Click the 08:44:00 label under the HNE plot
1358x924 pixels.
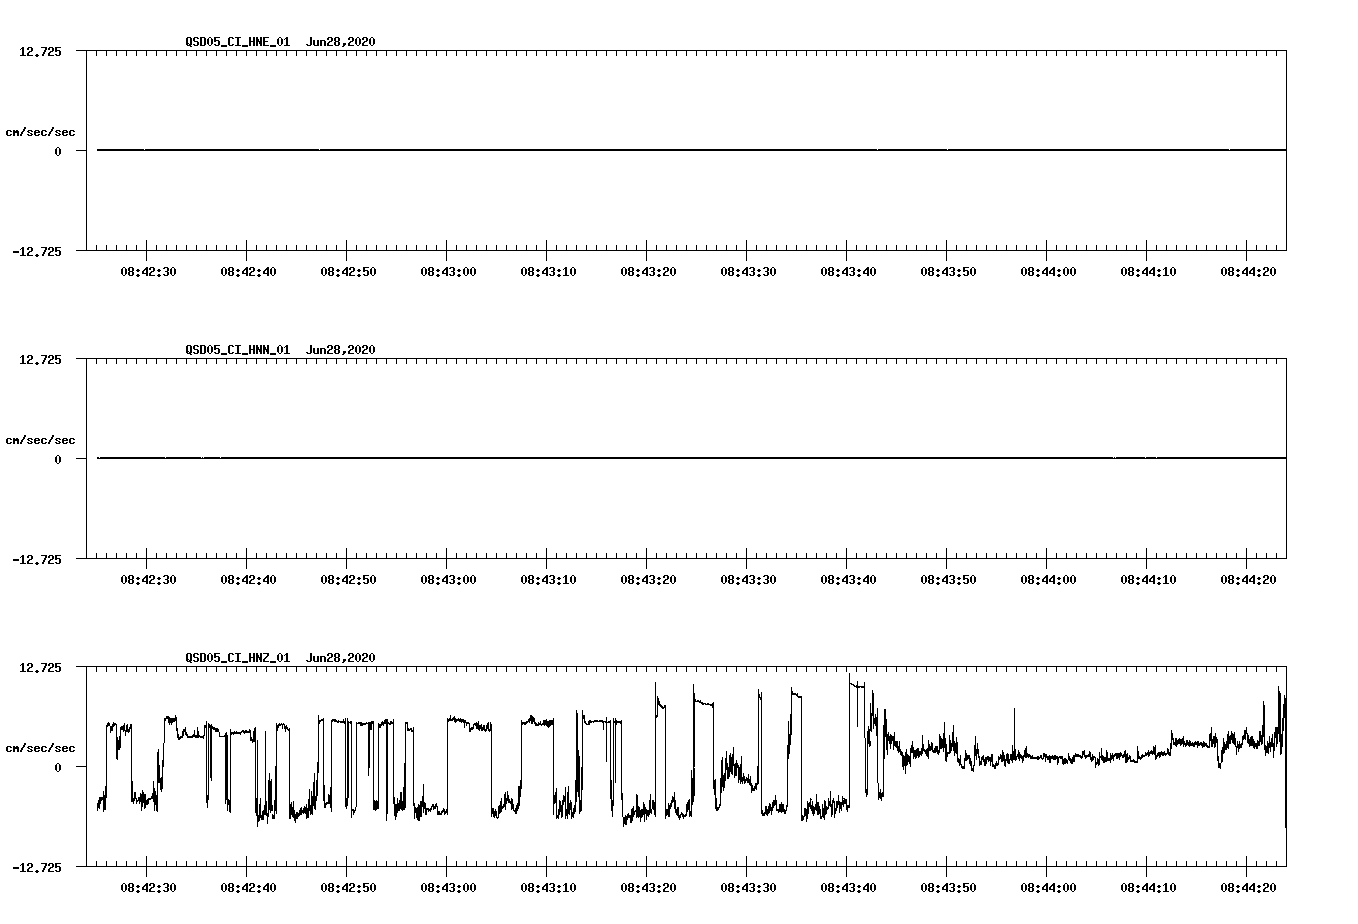1048,272
